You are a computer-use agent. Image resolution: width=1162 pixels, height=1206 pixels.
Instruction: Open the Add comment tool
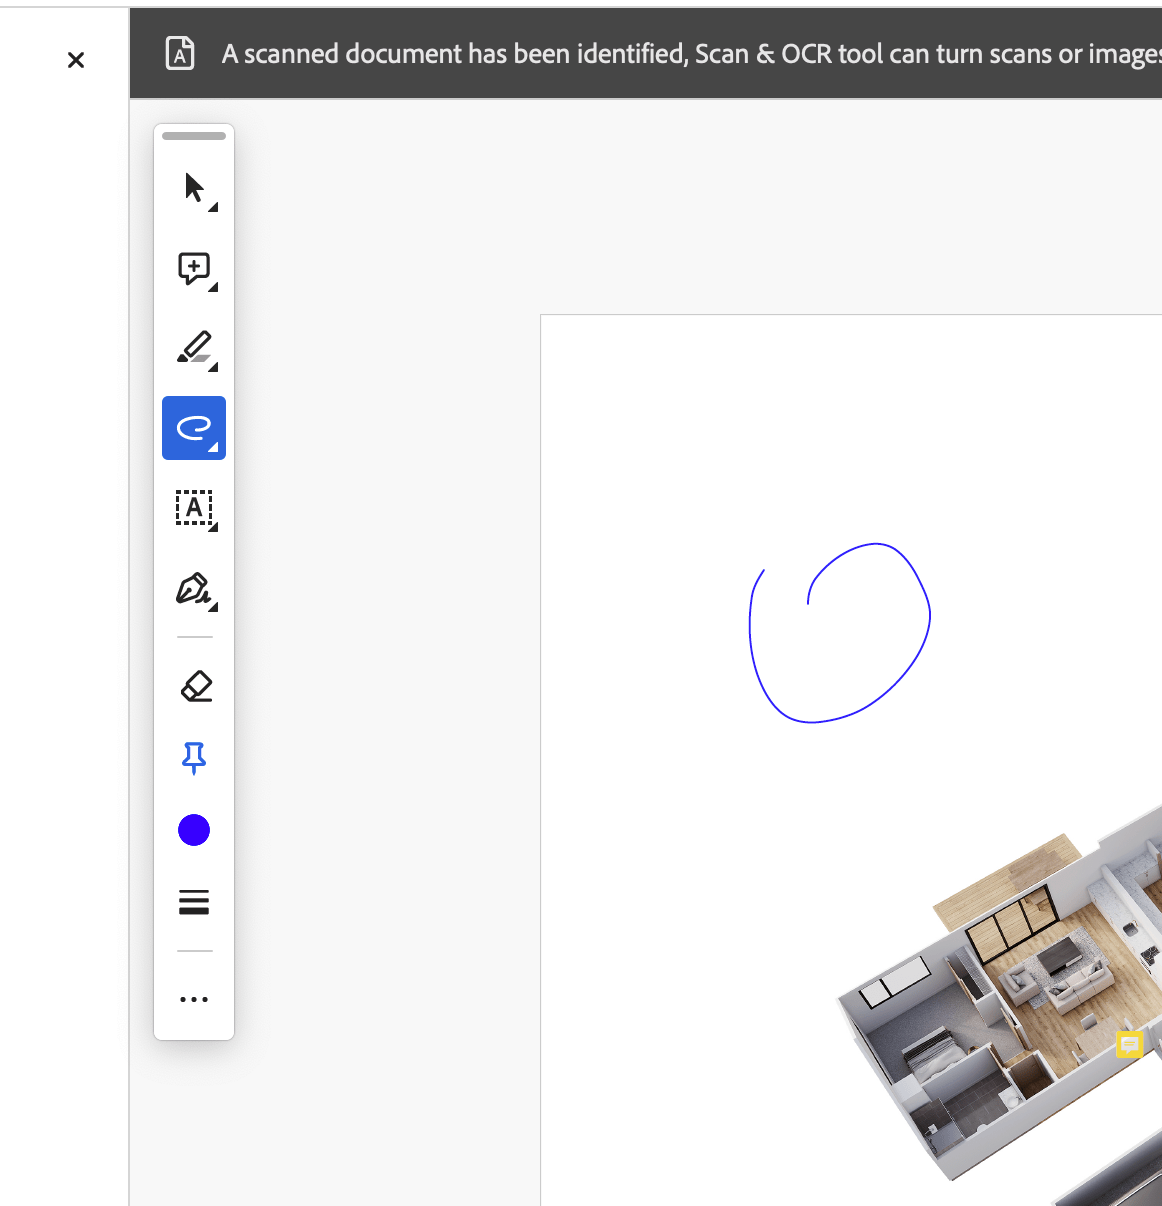tap(193, 268)
